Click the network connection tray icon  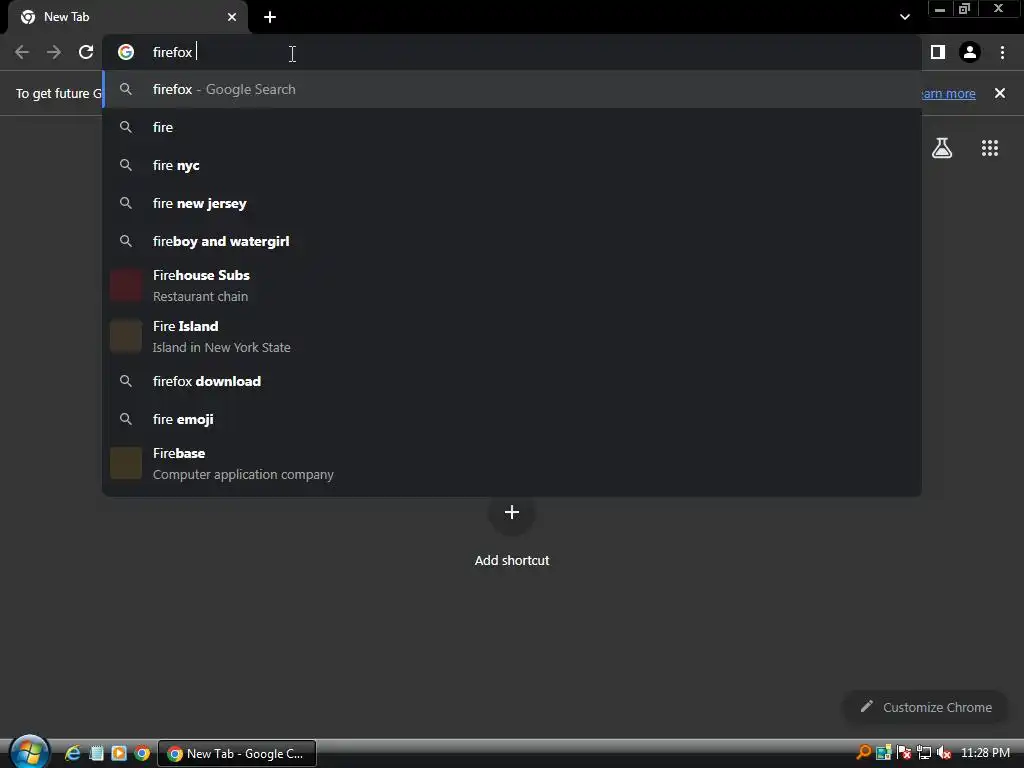[923, 752]
